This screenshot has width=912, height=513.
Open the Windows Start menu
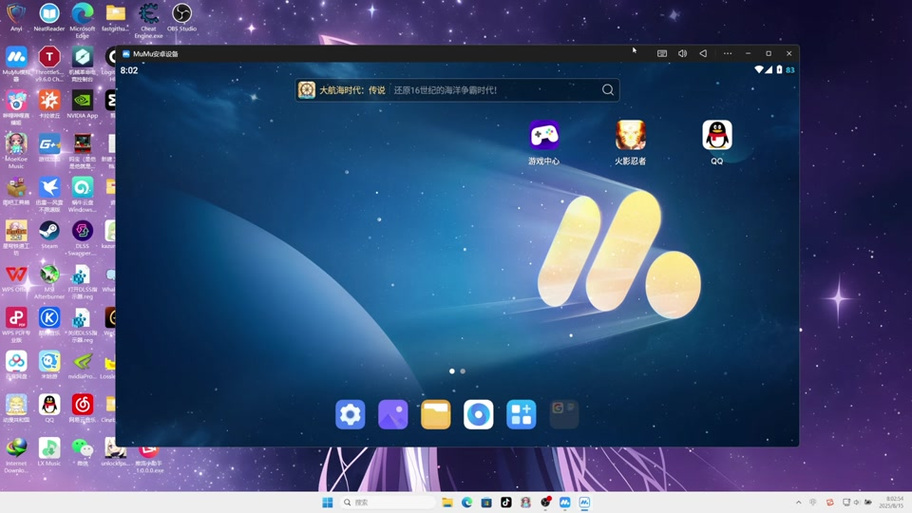tap(327, 502)
